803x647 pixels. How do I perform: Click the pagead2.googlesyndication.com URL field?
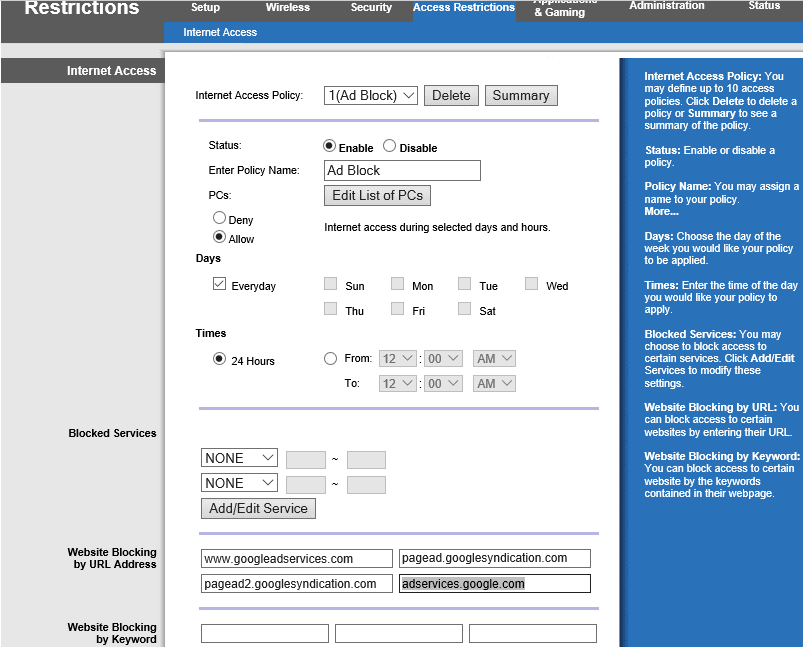click(x=297, y=583)
